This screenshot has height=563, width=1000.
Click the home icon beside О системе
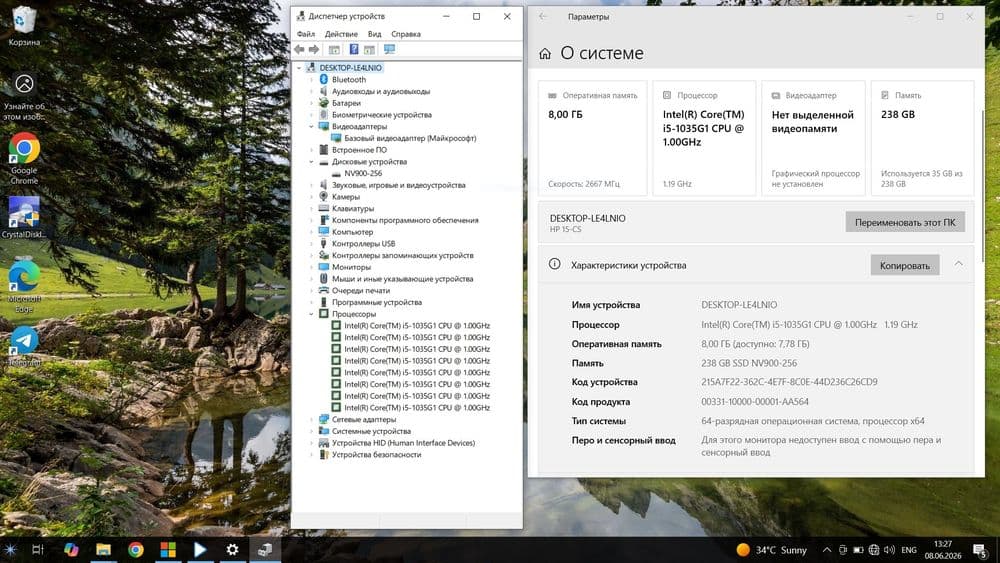(545, 54)
